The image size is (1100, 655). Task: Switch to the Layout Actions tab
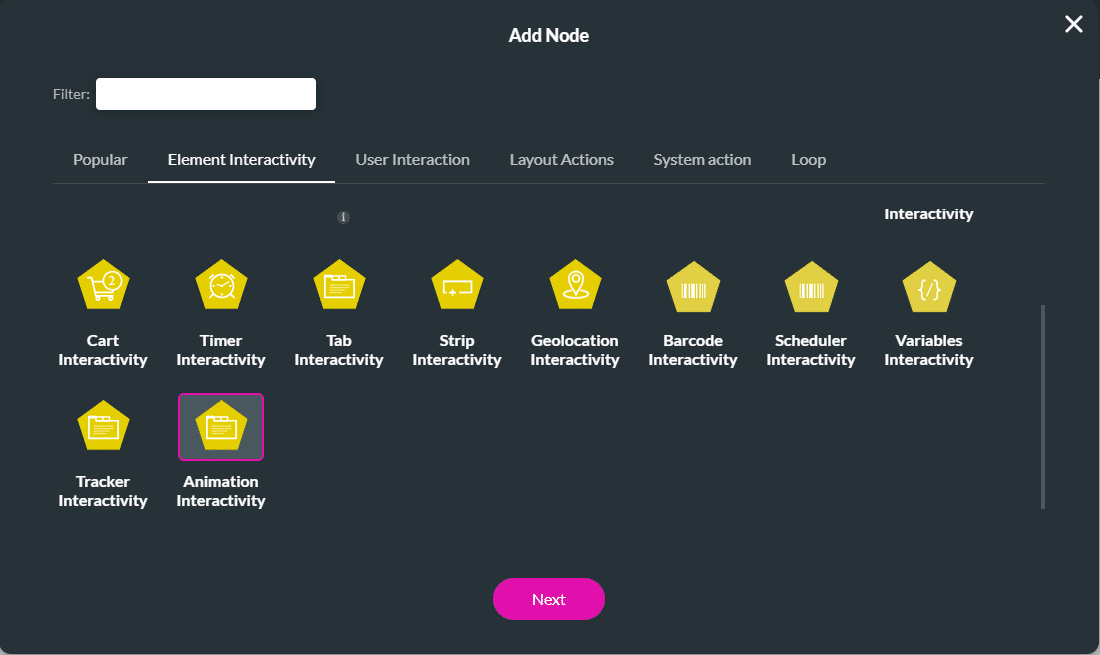(x=561, y=159)
